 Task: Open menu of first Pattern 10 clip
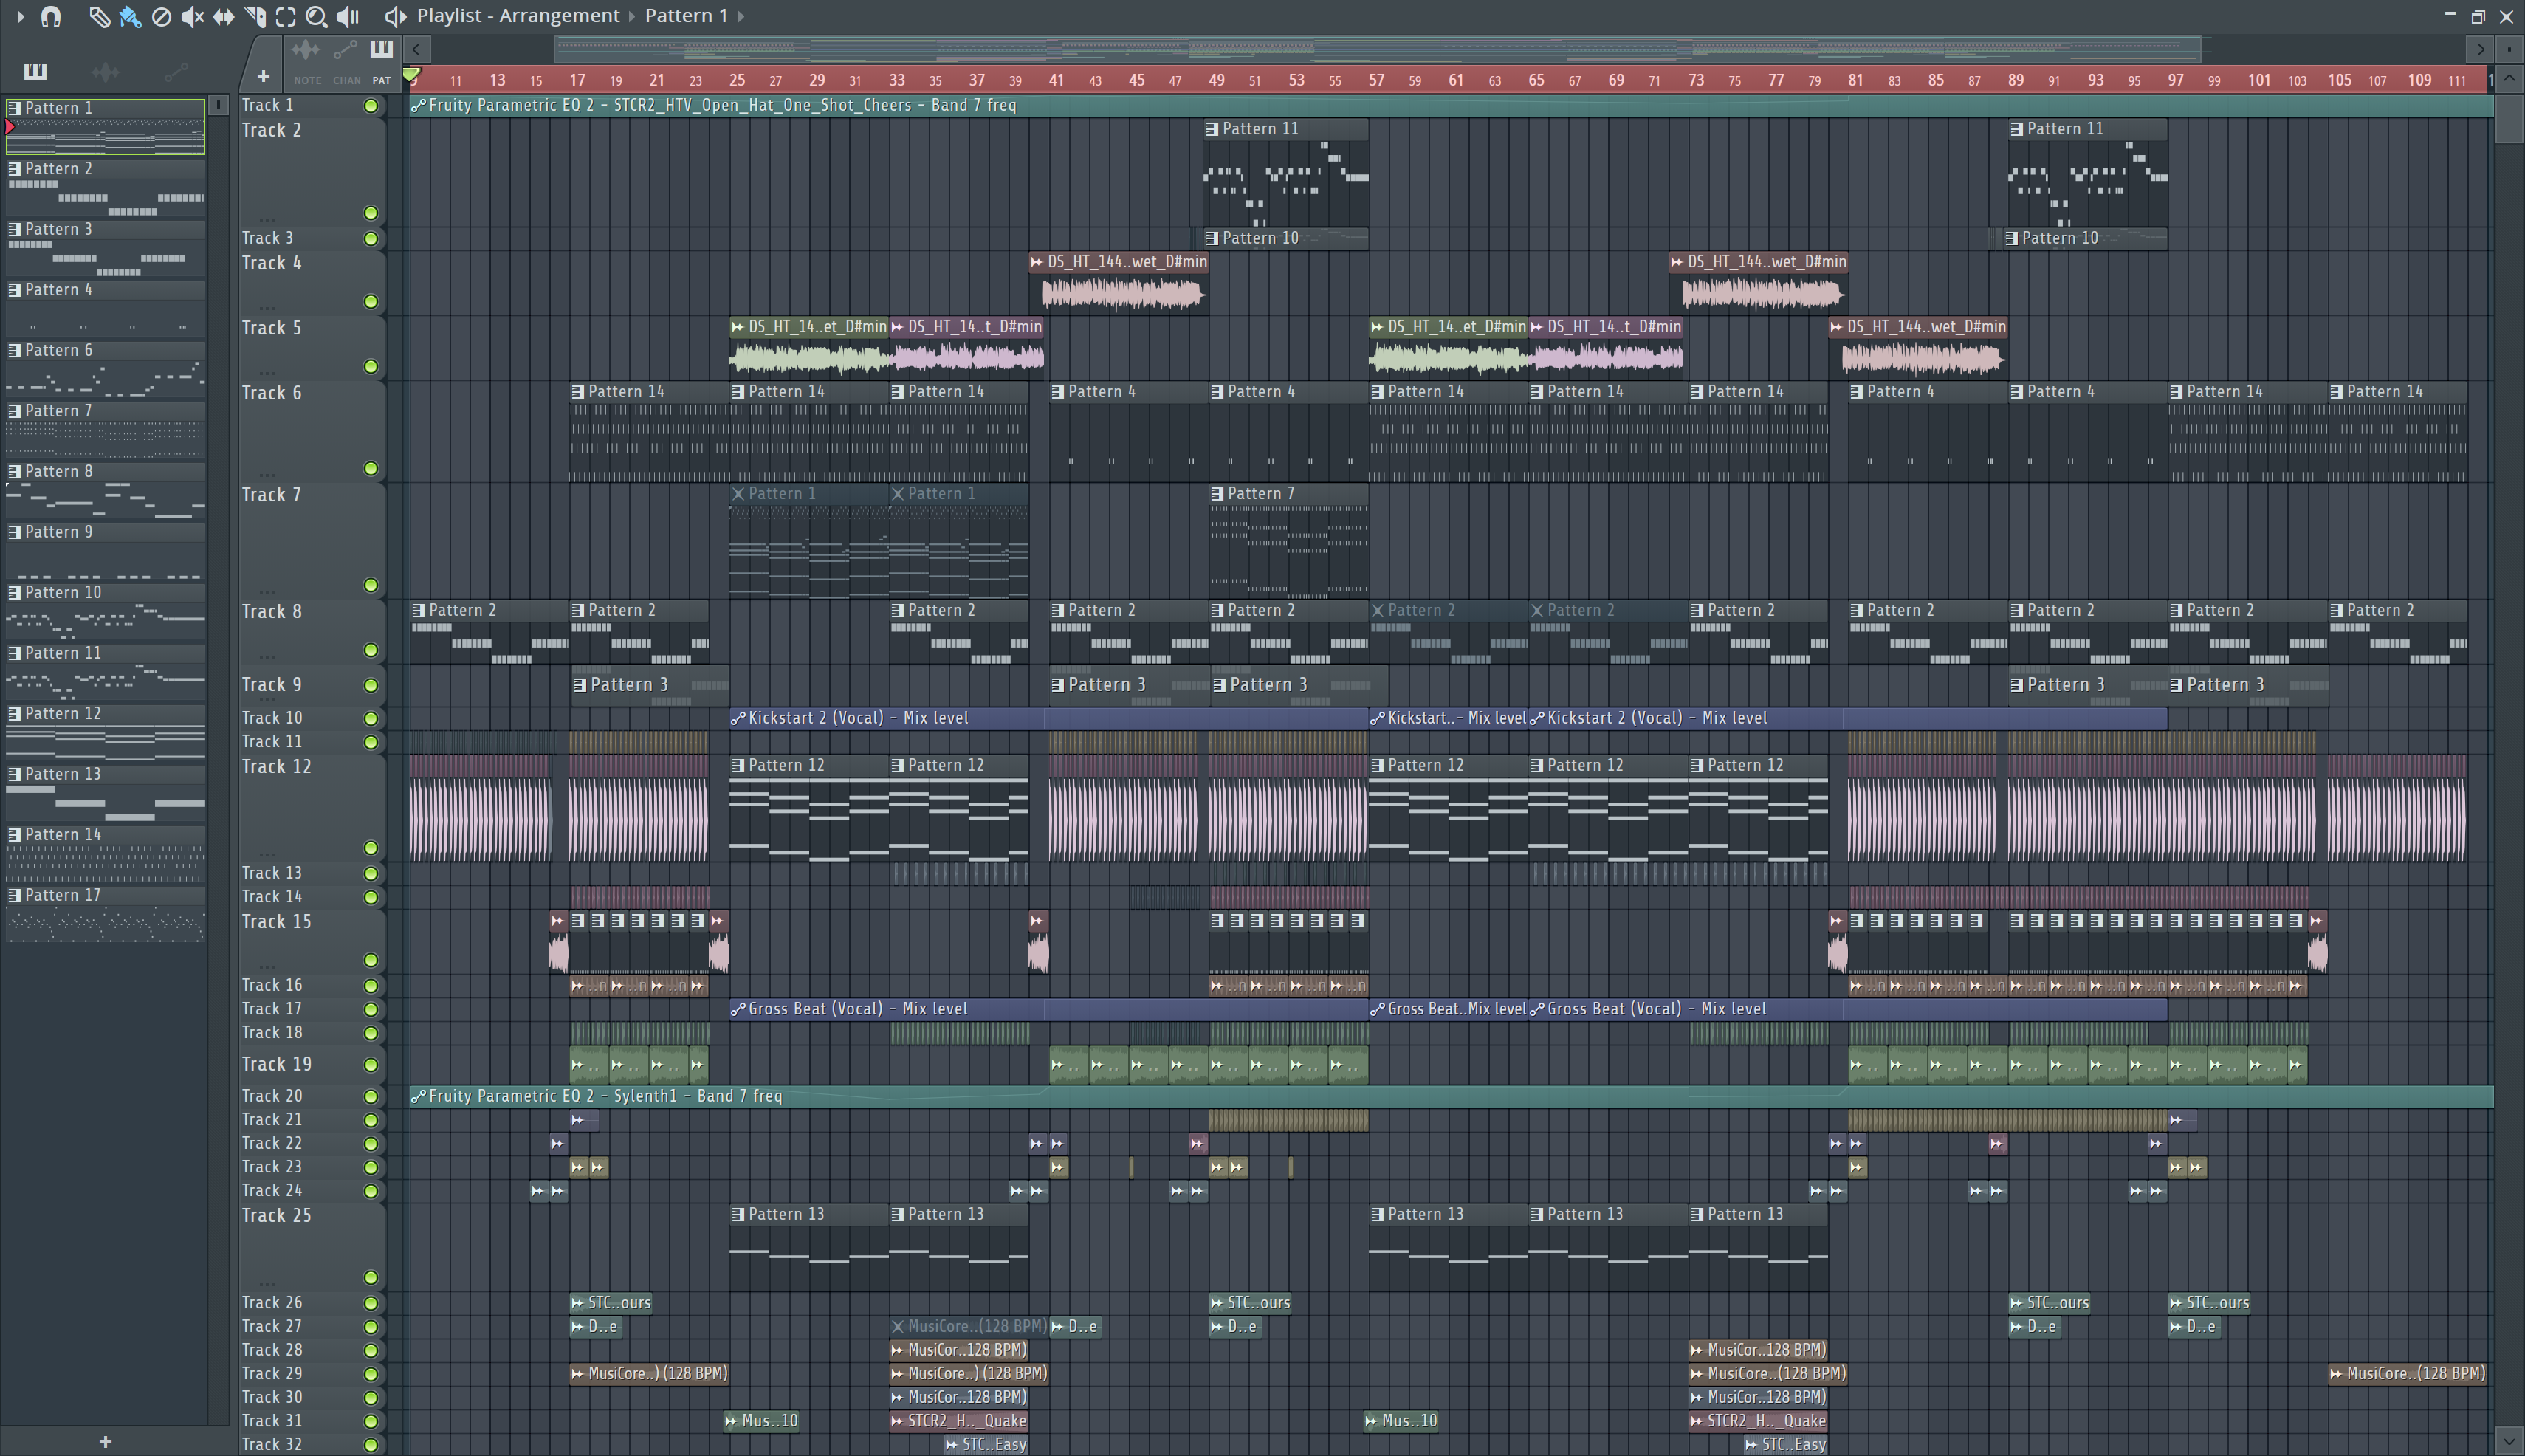coord(1212,238)
